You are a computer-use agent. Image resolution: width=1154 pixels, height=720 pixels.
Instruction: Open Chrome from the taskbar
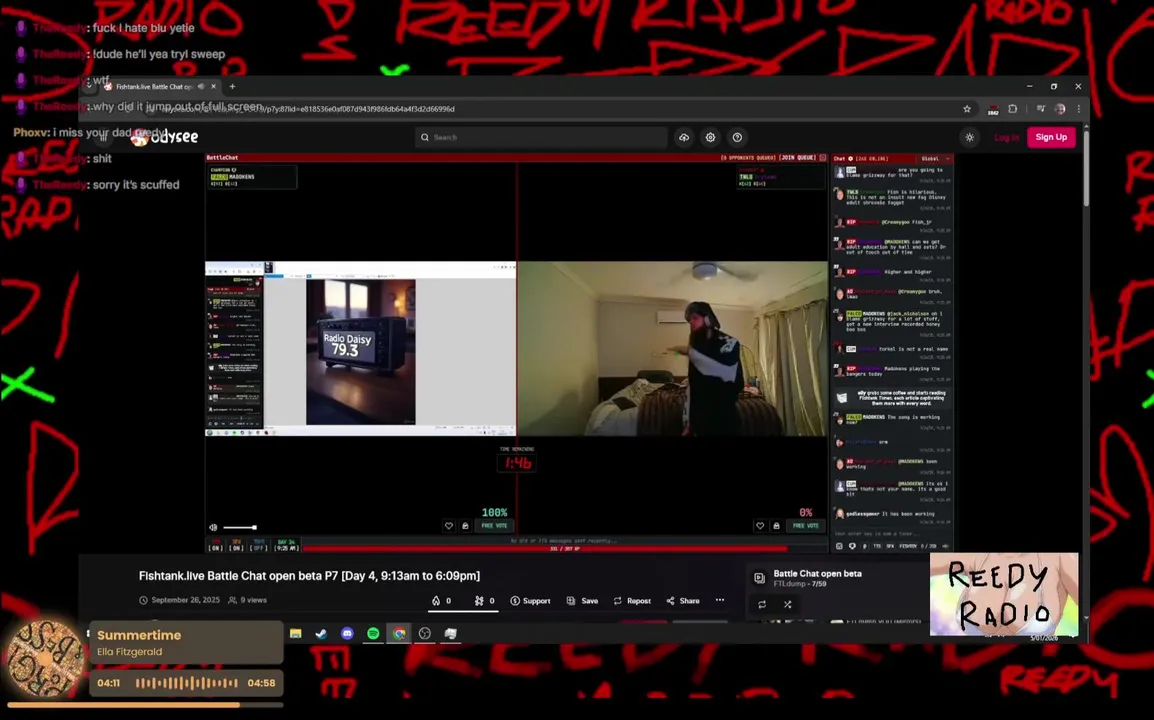tap(399, 633)
